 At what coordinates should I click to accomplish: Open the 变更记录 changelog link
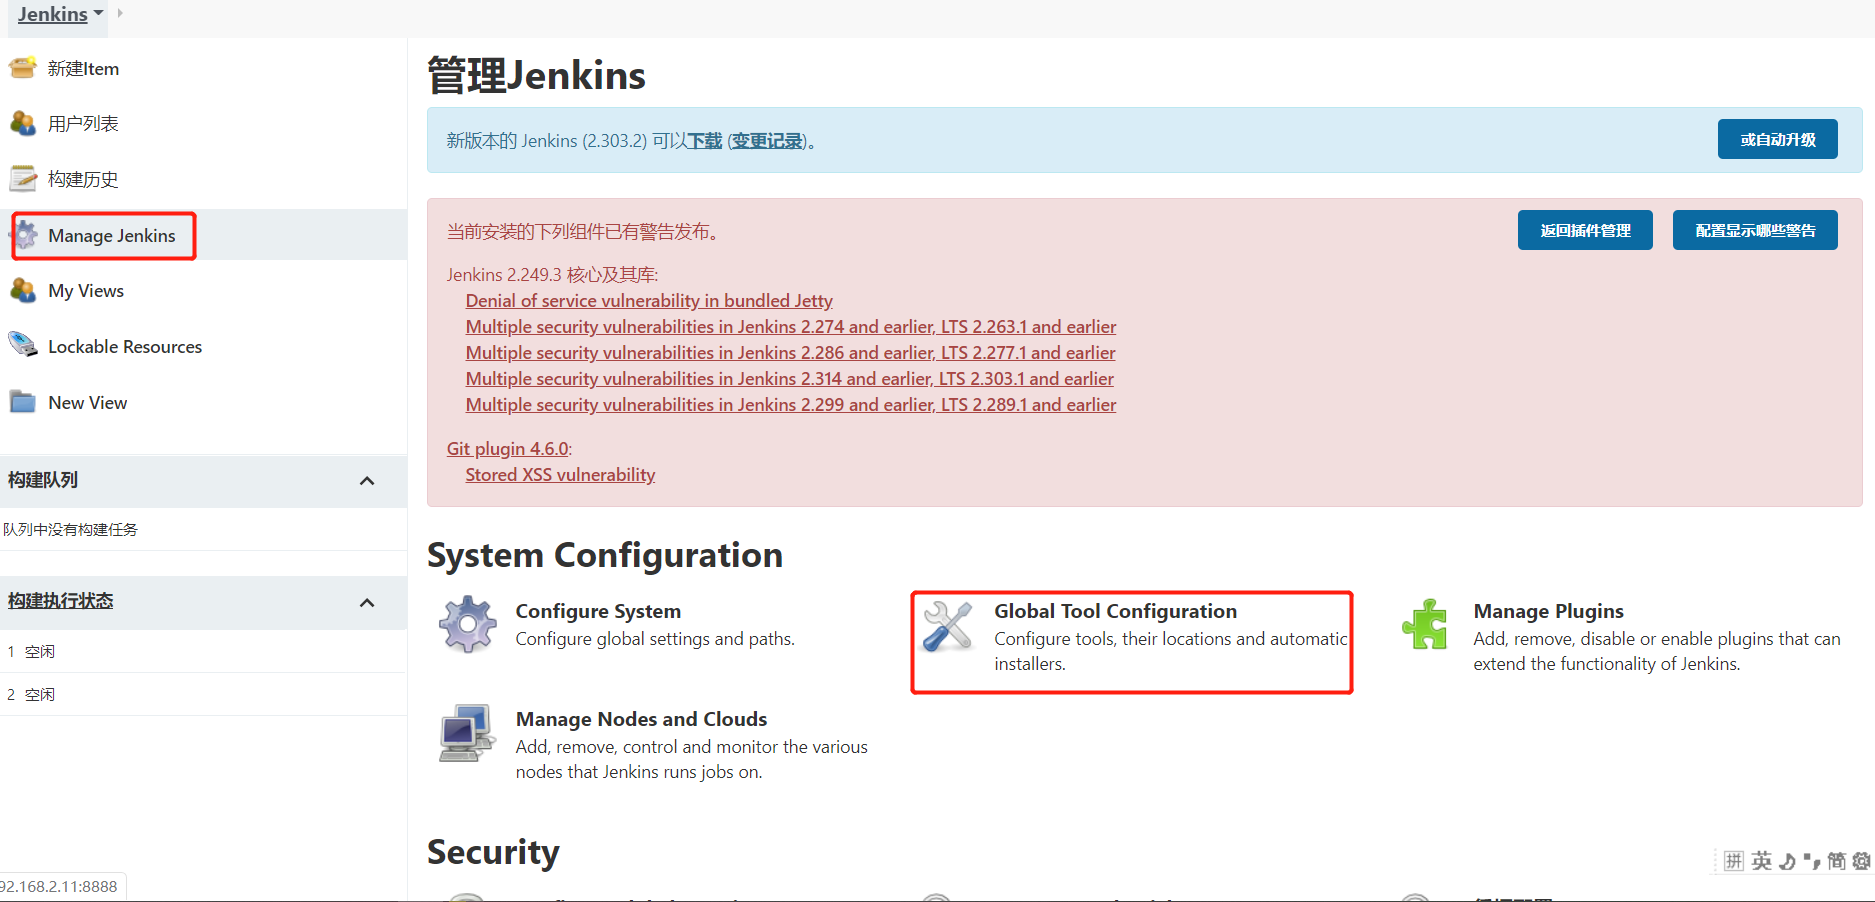pos(767,141)
